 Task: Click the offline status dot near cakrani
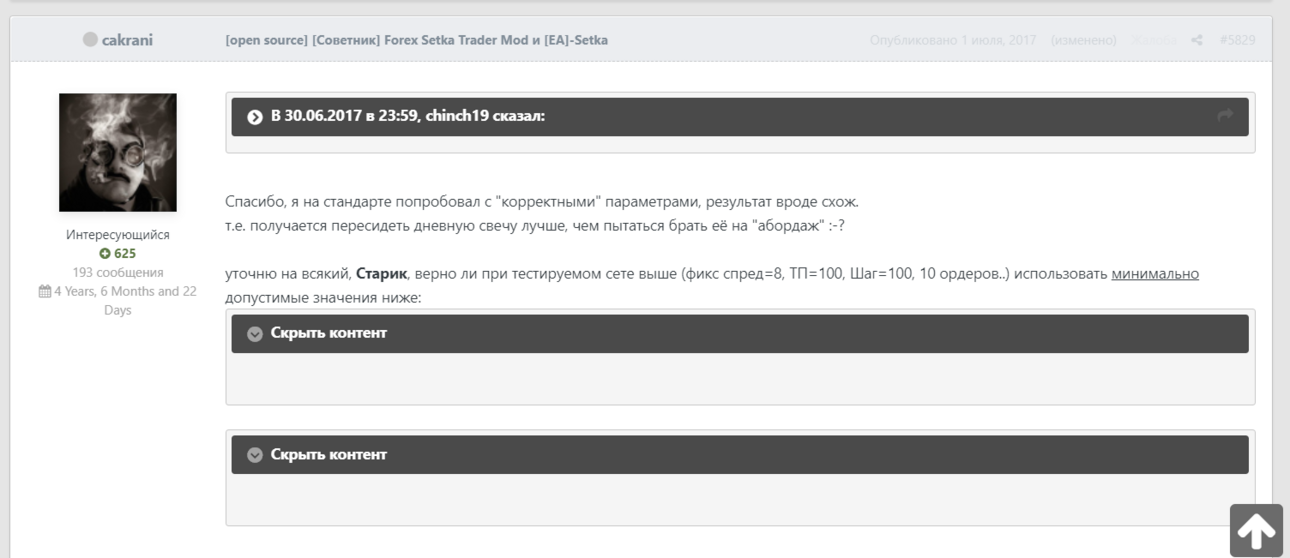click(x=90, y=40)
